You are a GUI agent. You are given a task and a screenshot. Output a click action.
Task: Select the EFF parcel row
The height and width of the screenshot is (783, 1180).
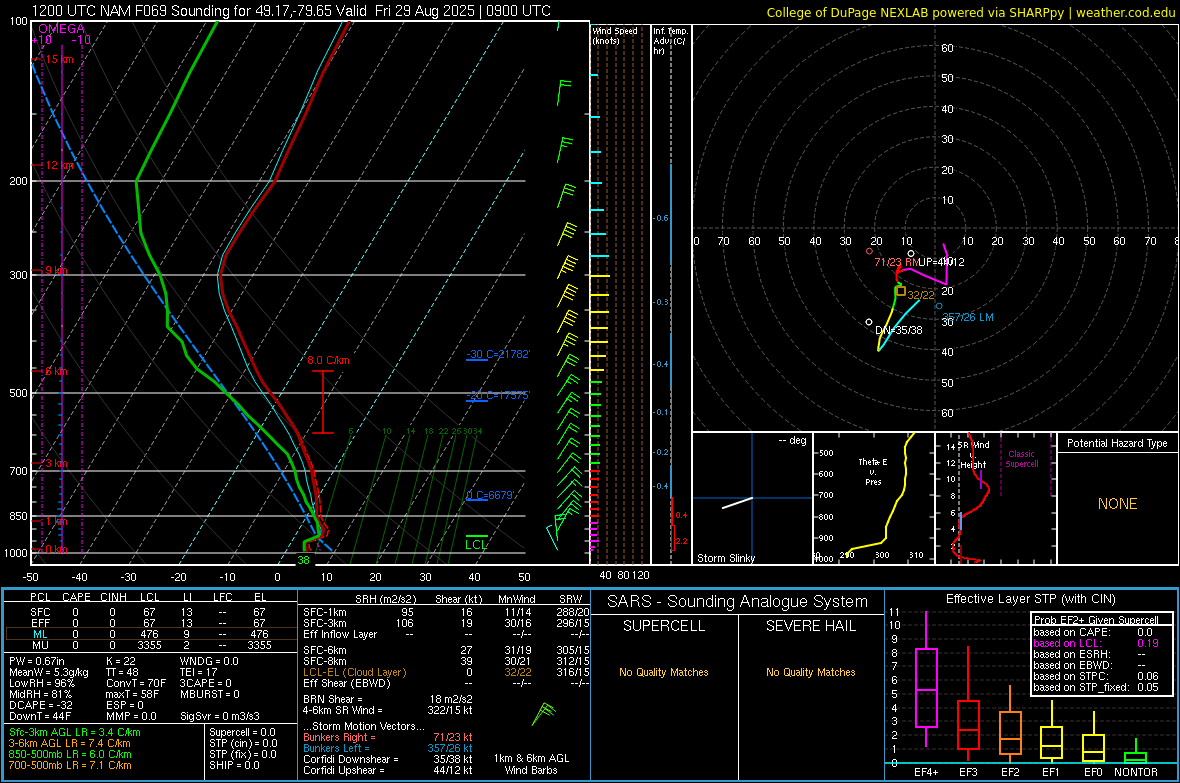coord(151,623)
